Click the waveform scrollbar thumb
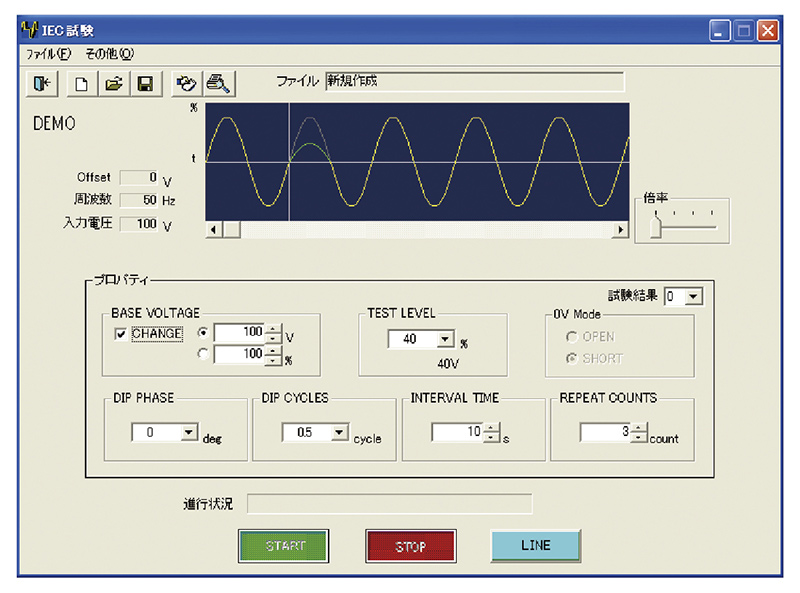This screenshot has height=593, width=800. (232, 230)
